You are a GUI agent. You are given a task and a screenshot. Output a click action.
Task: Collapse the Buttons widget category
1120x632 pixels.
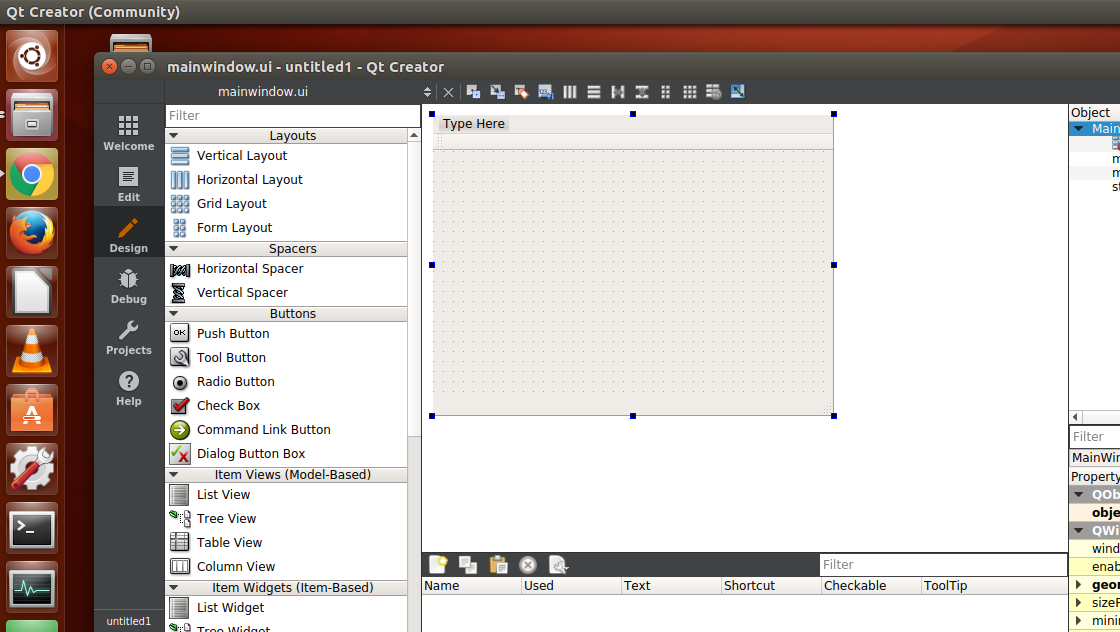click(x=174, y=313)
